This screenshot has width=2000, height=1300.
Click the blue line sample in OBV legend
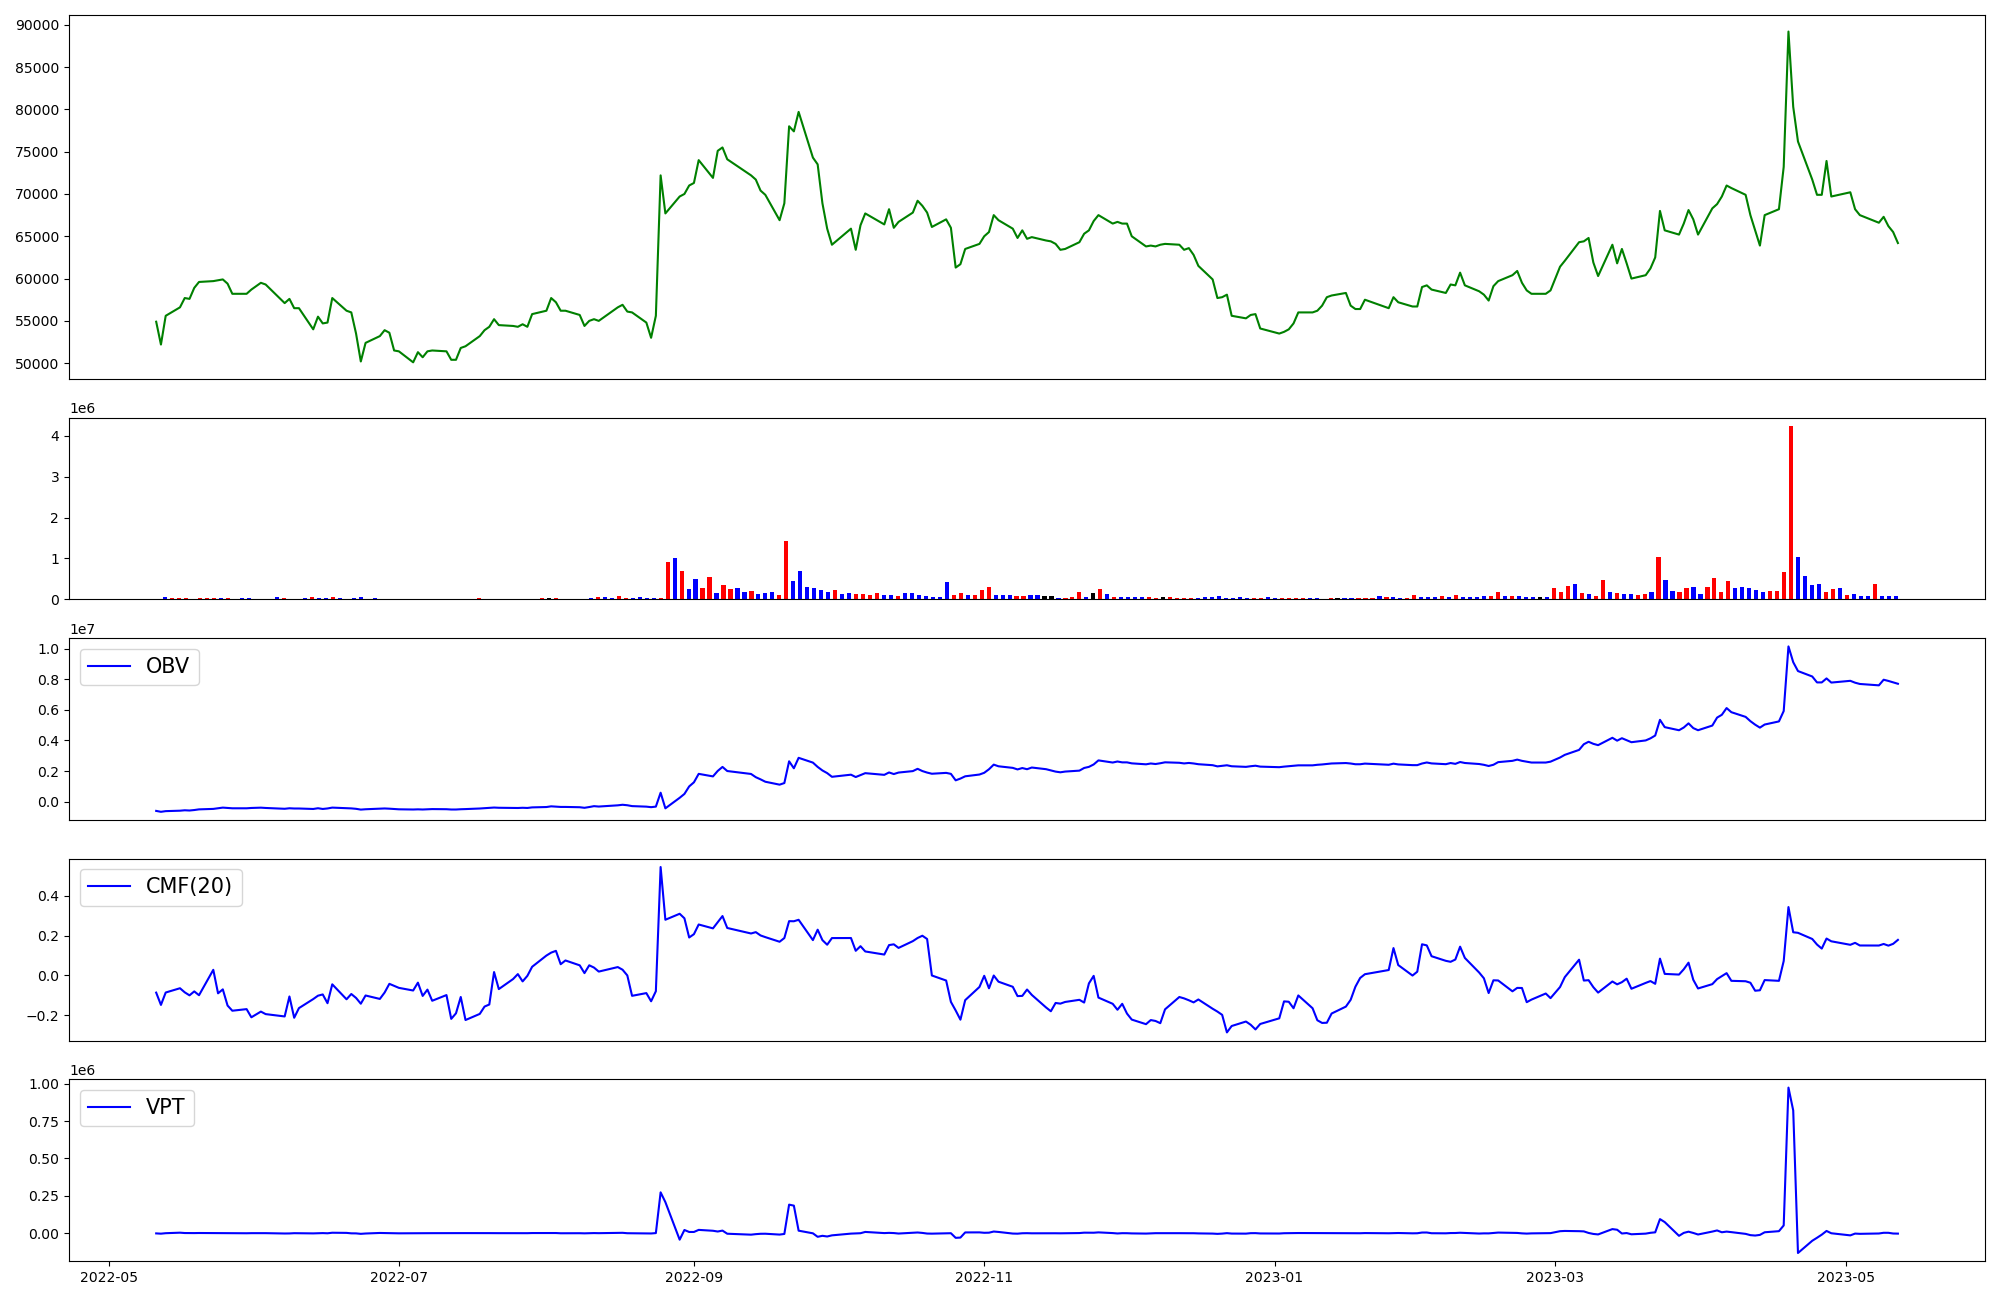(x=110, y=667)
